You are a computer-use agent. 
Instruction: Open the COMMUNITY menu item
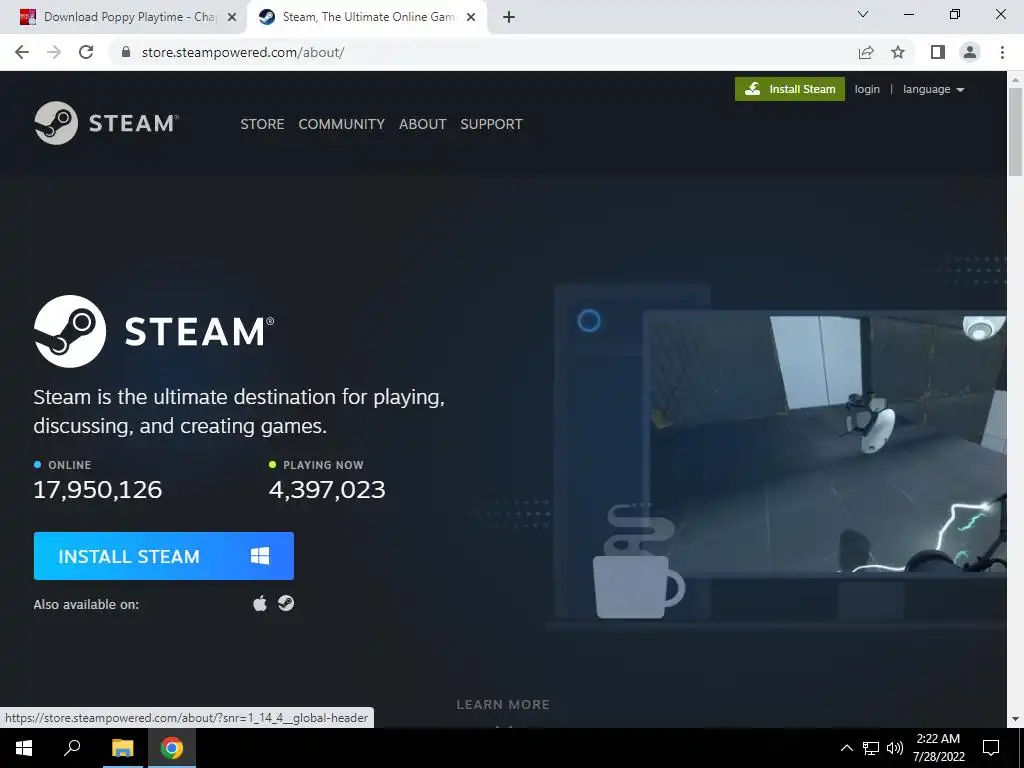tap(342, 124)
